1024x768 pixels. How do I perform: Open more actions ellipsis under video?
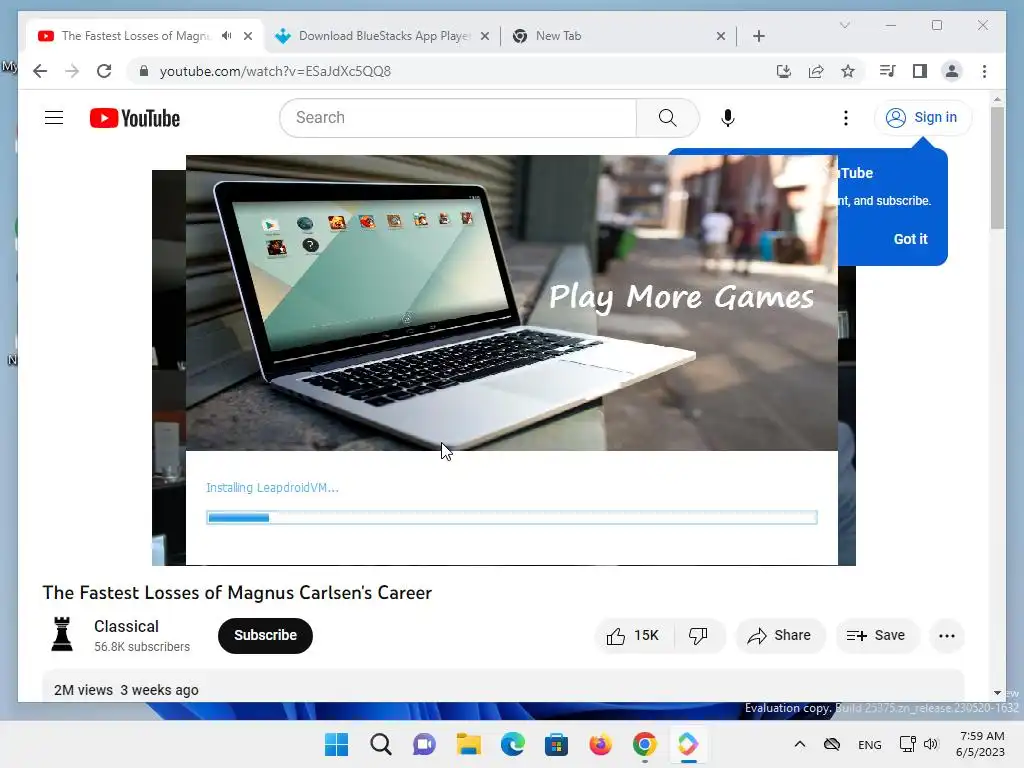947,635
